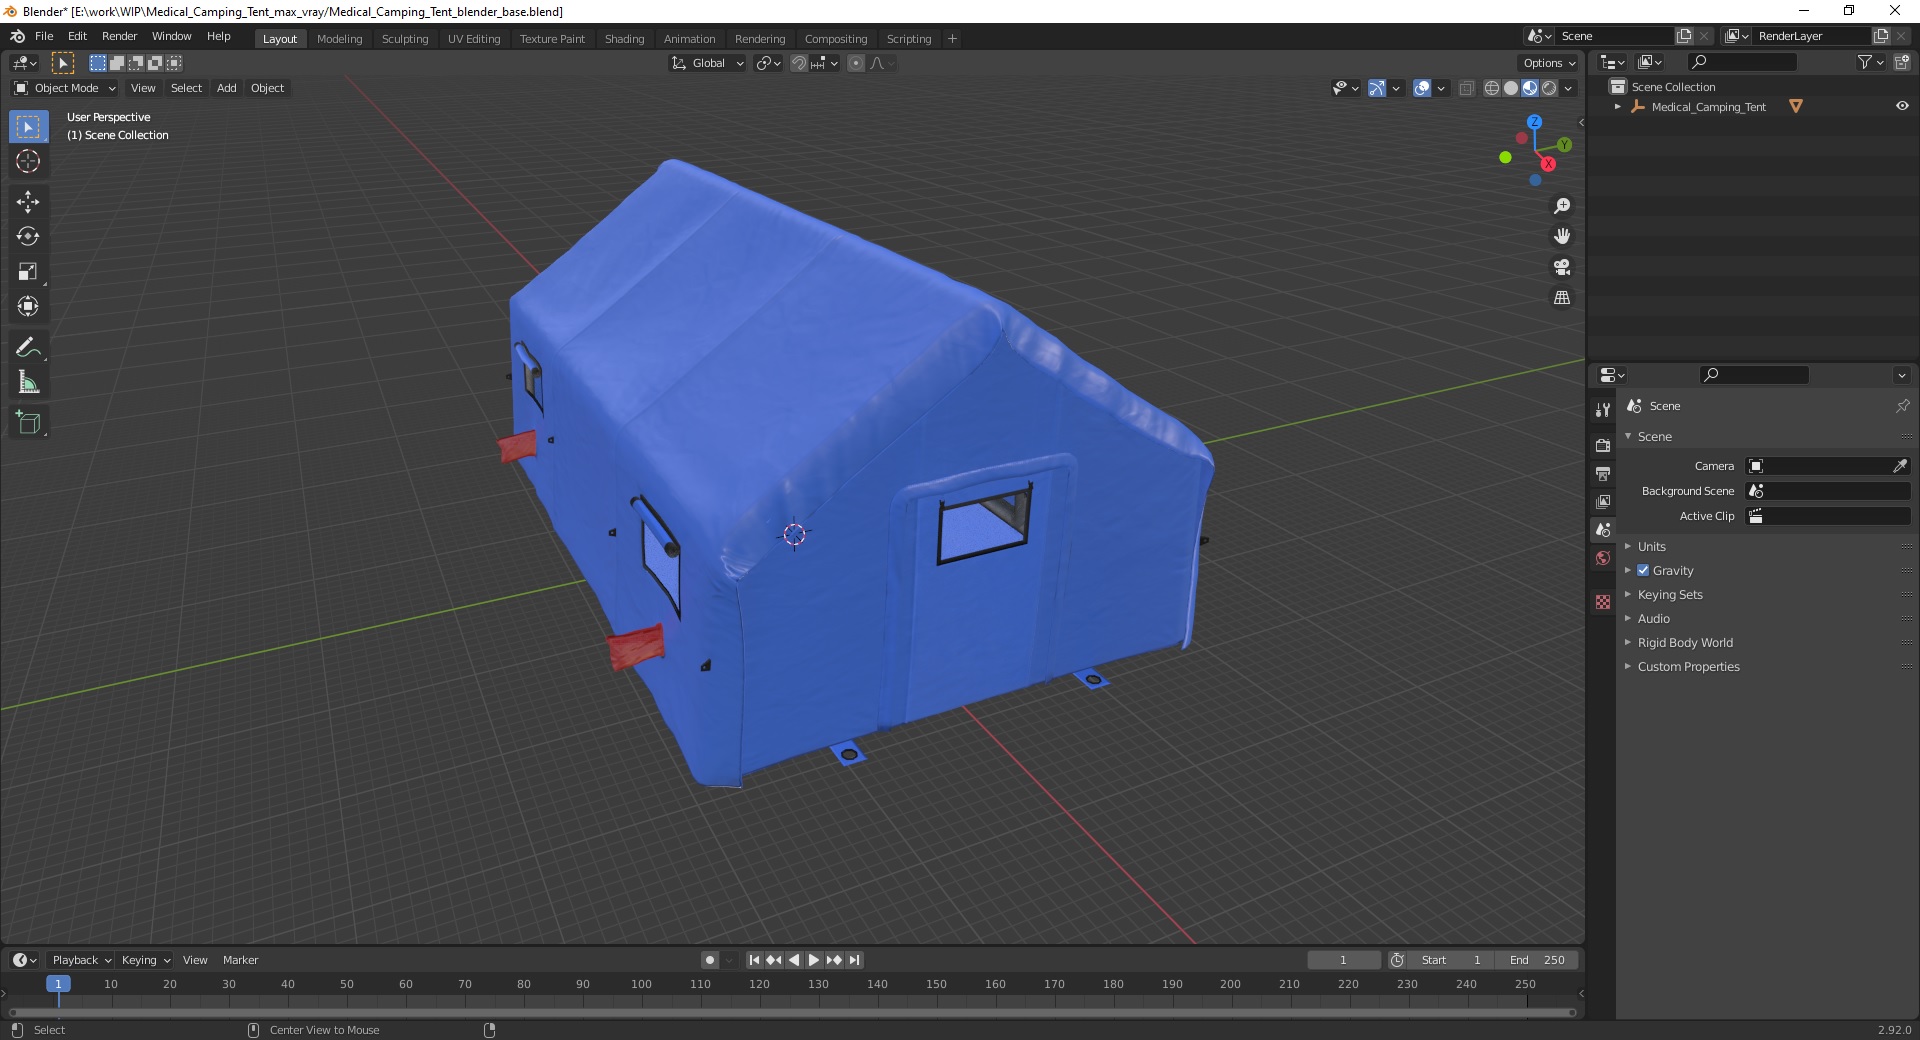This screenshot has width=1920, height=1040.
Task: Click the current frame number field
Action: click(x=1343, y=960)
